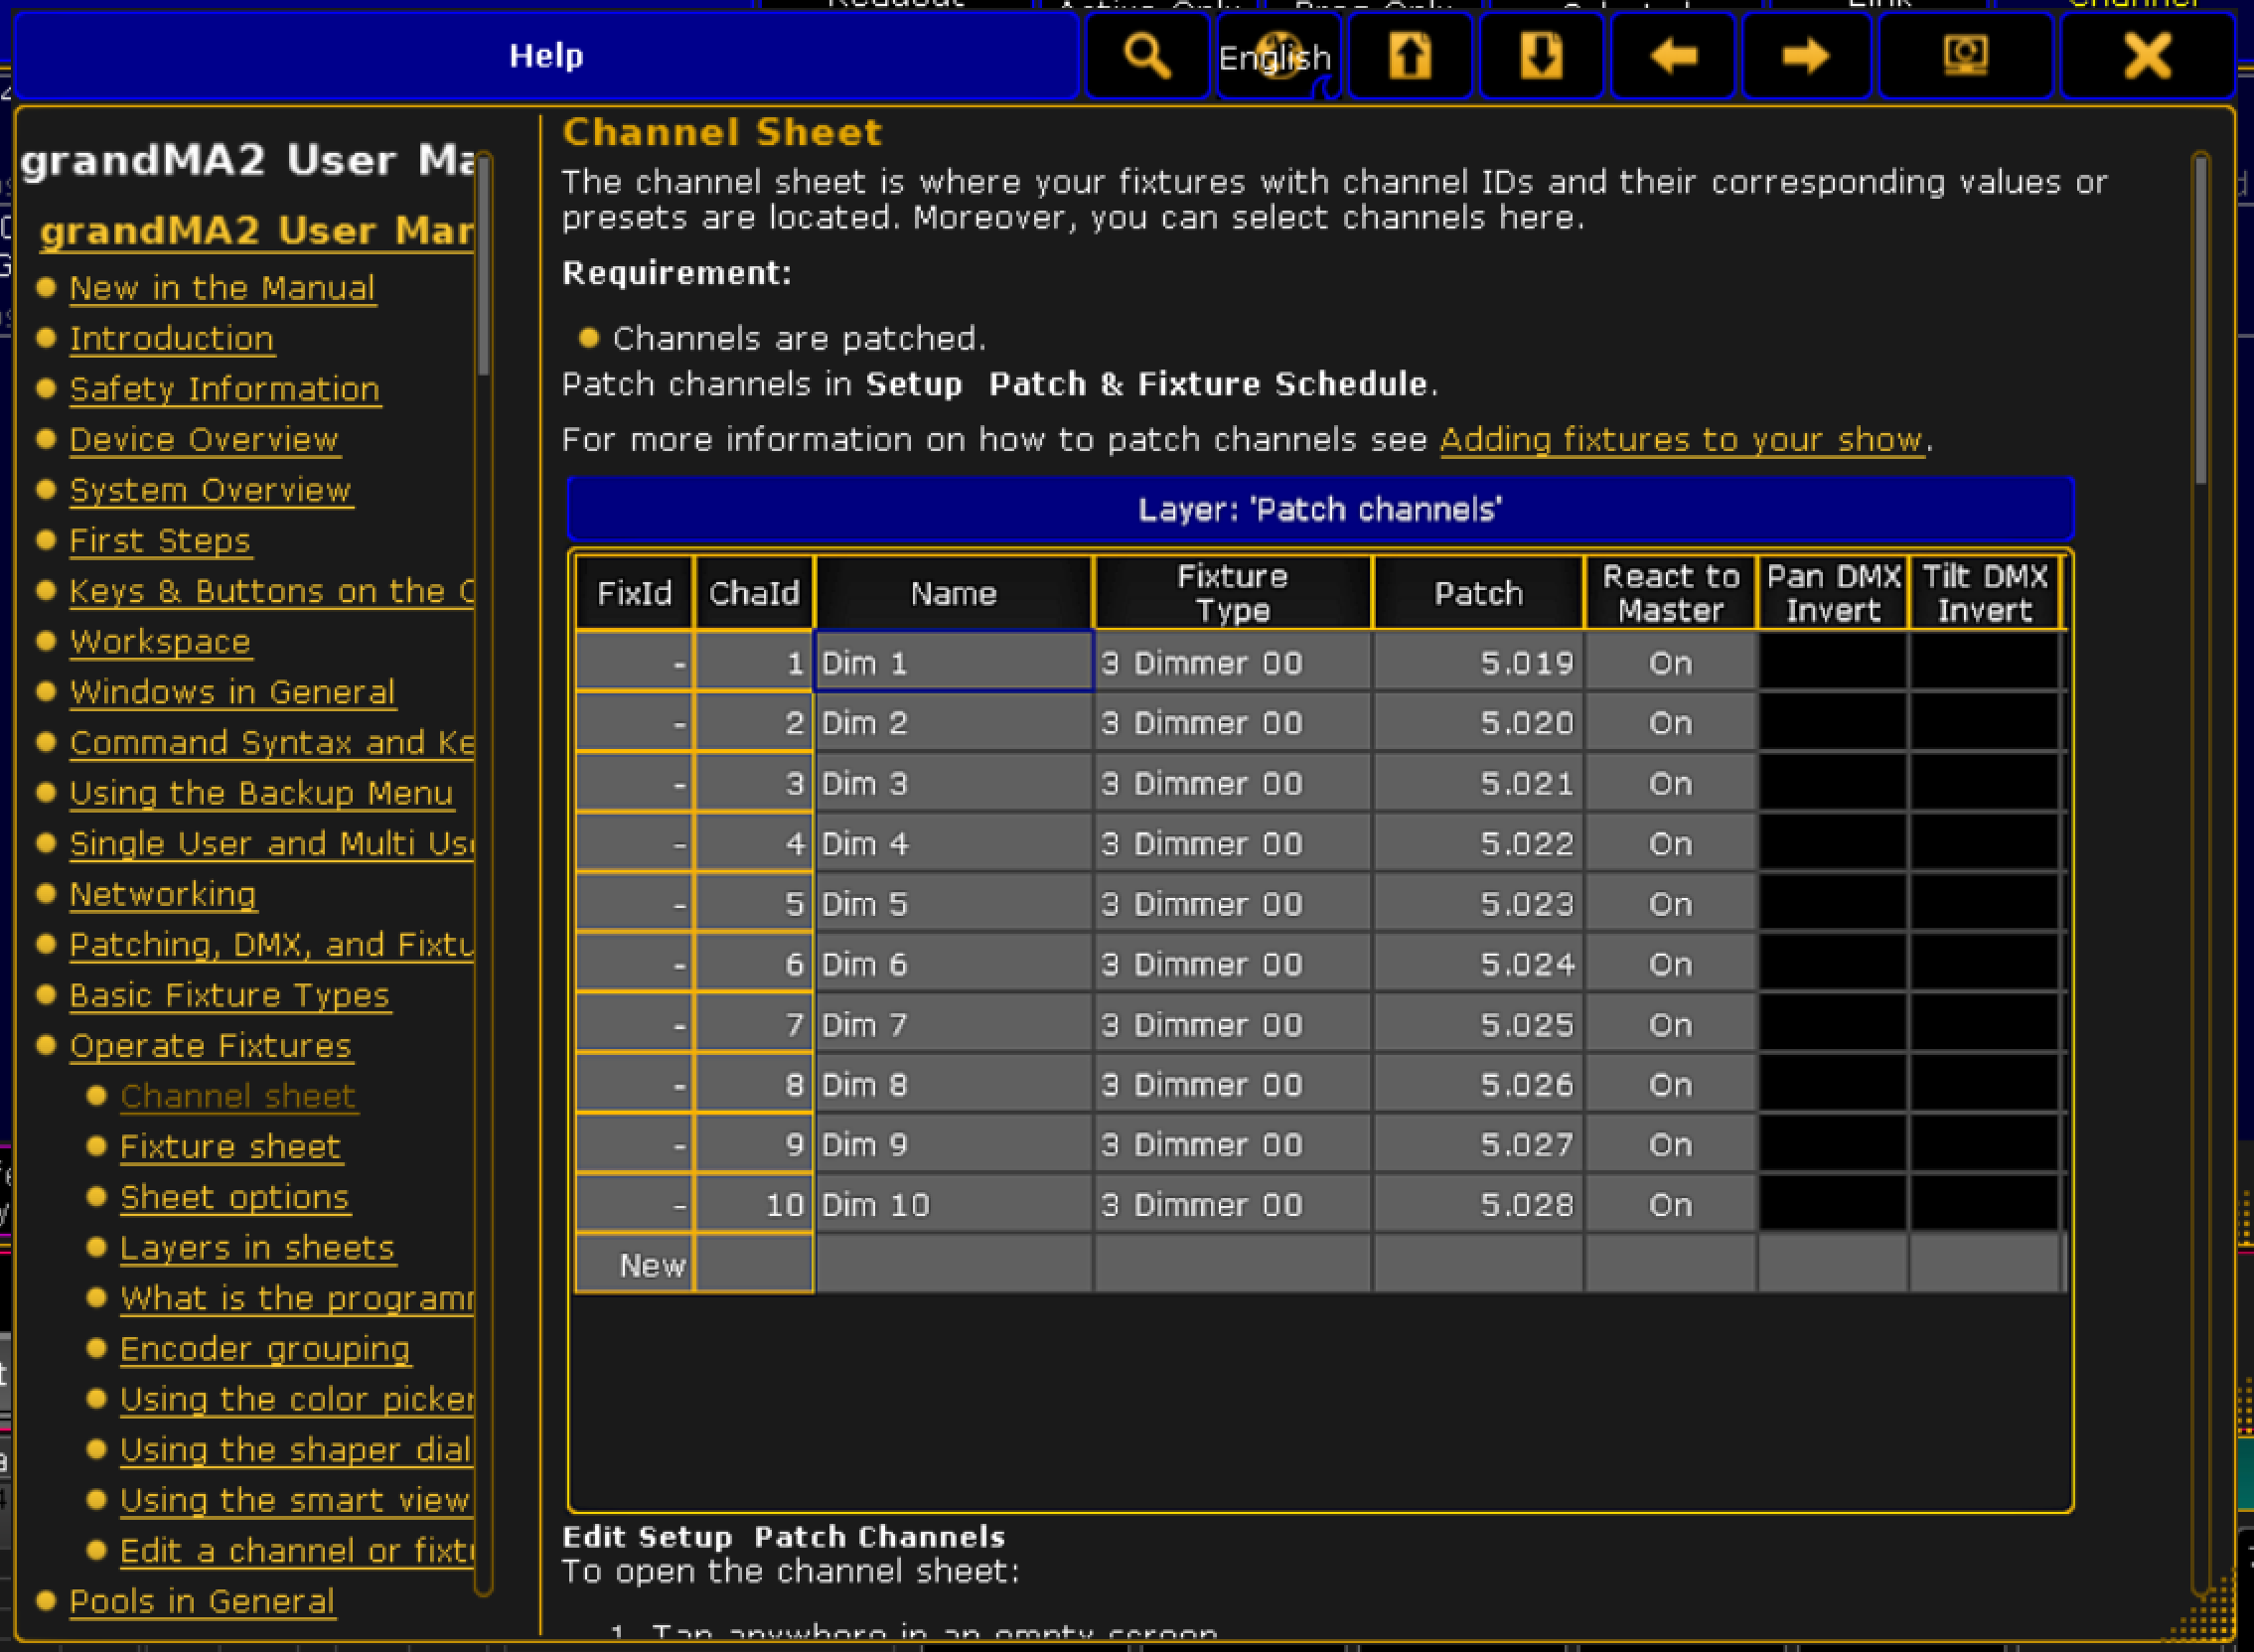The width and height of the screenshot is (2254, 1652).
Task: Click the Fixture Type column header
Action: click(x=1233, y=594)
